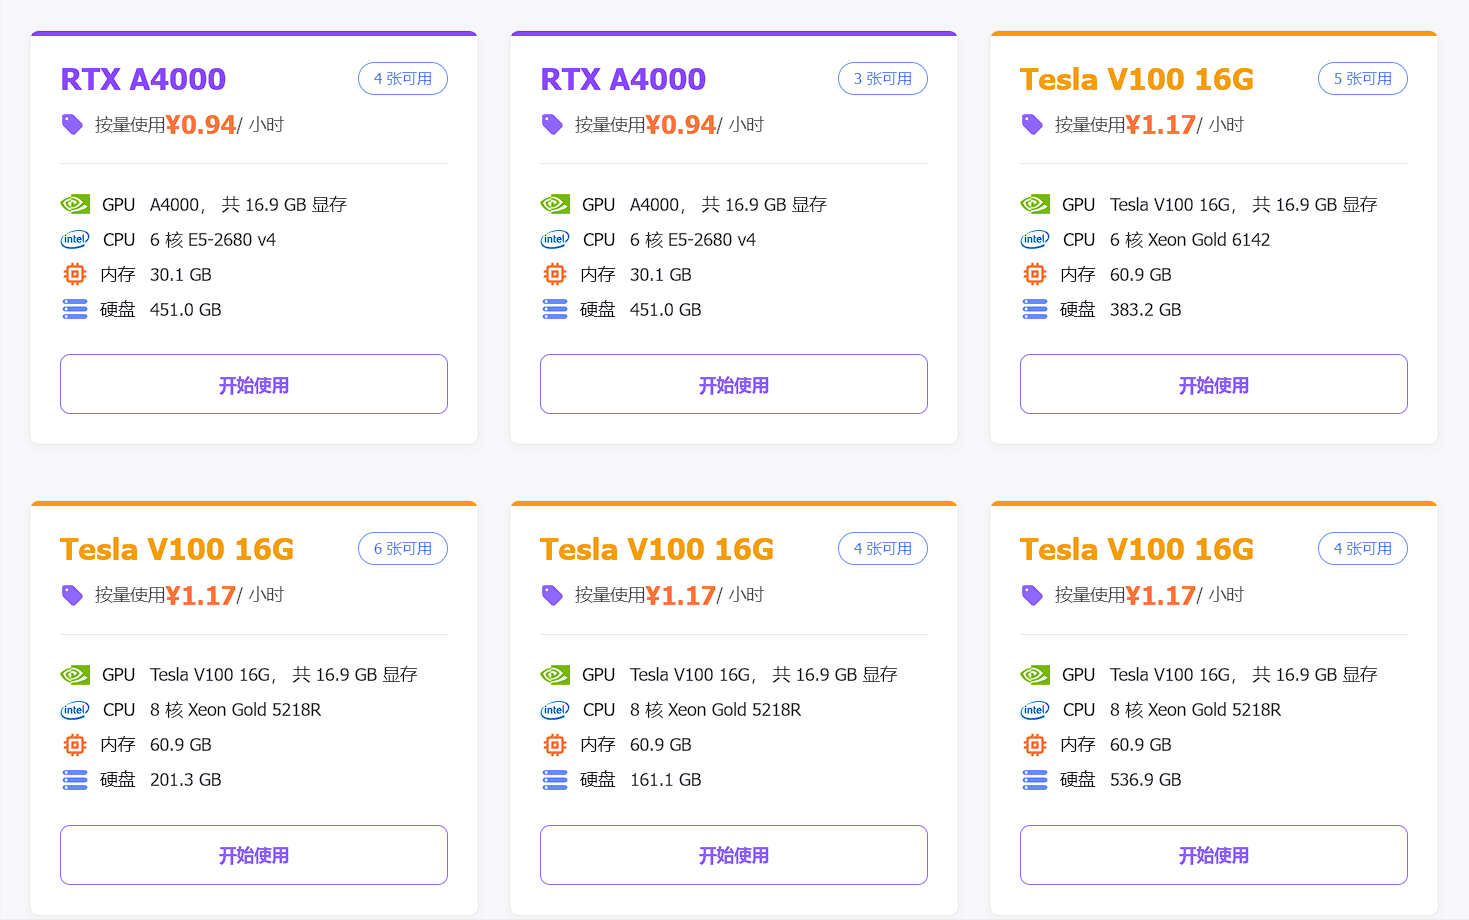Click price tag icon in the 5张可用 Tesla card
Image resolution: width=1469 pixels, height=920 pixels.
1032,124
